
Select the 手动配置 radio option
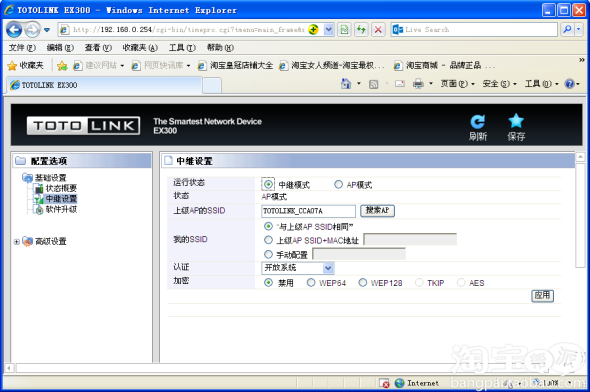click(x=268, y=254)
